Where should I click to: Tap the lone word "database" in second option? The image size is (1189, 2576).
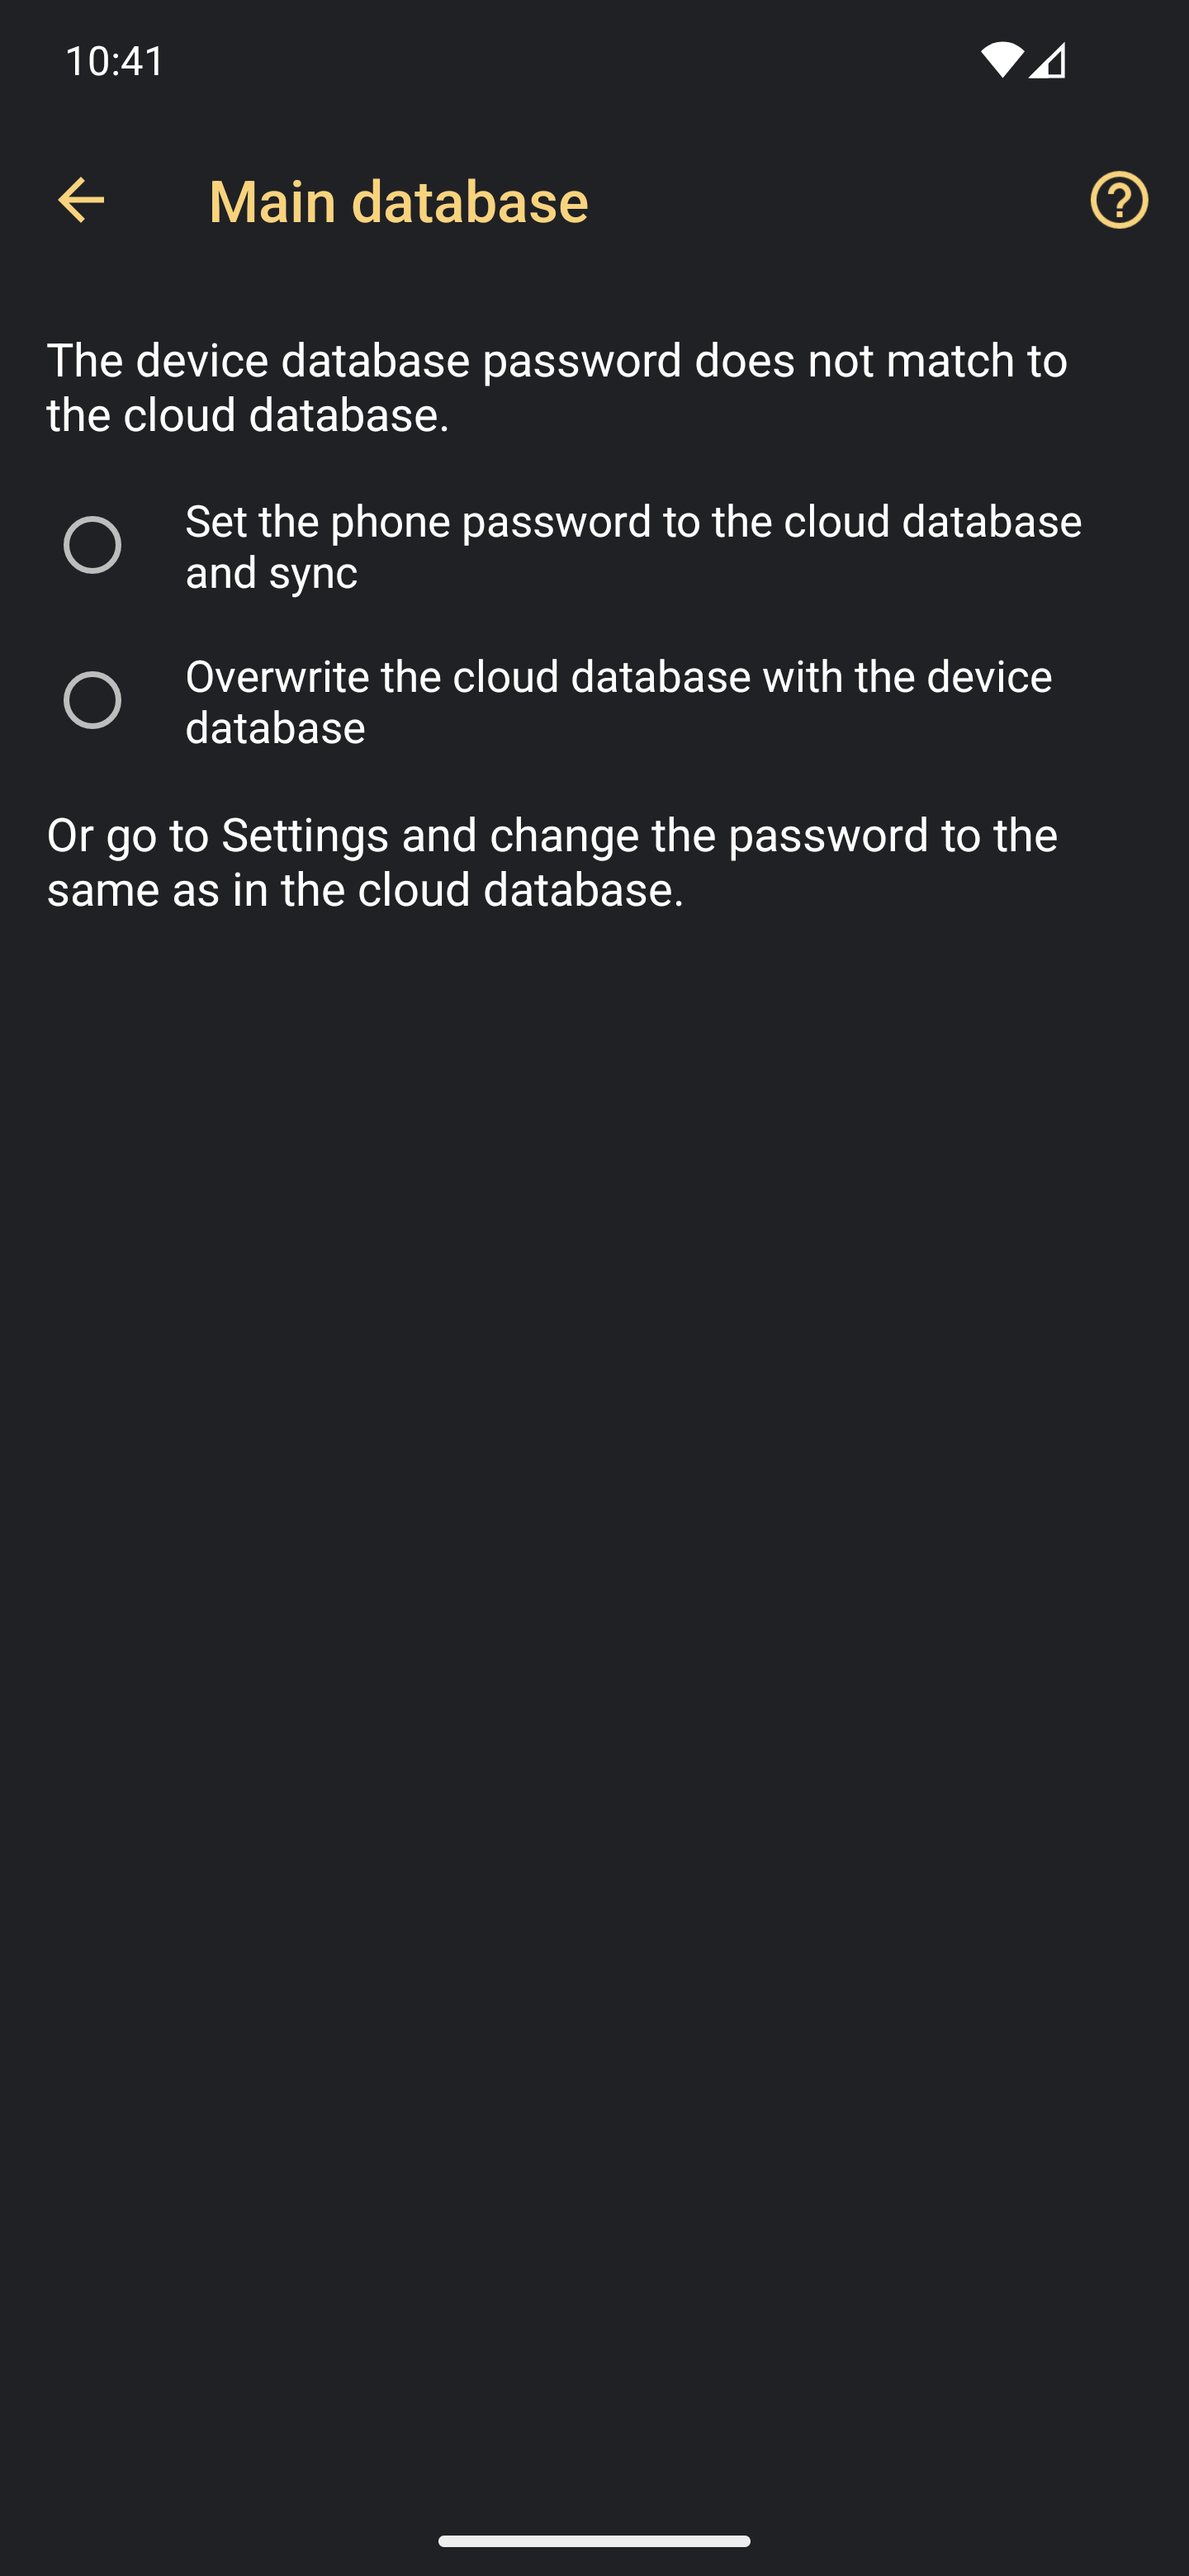[275, 728]
